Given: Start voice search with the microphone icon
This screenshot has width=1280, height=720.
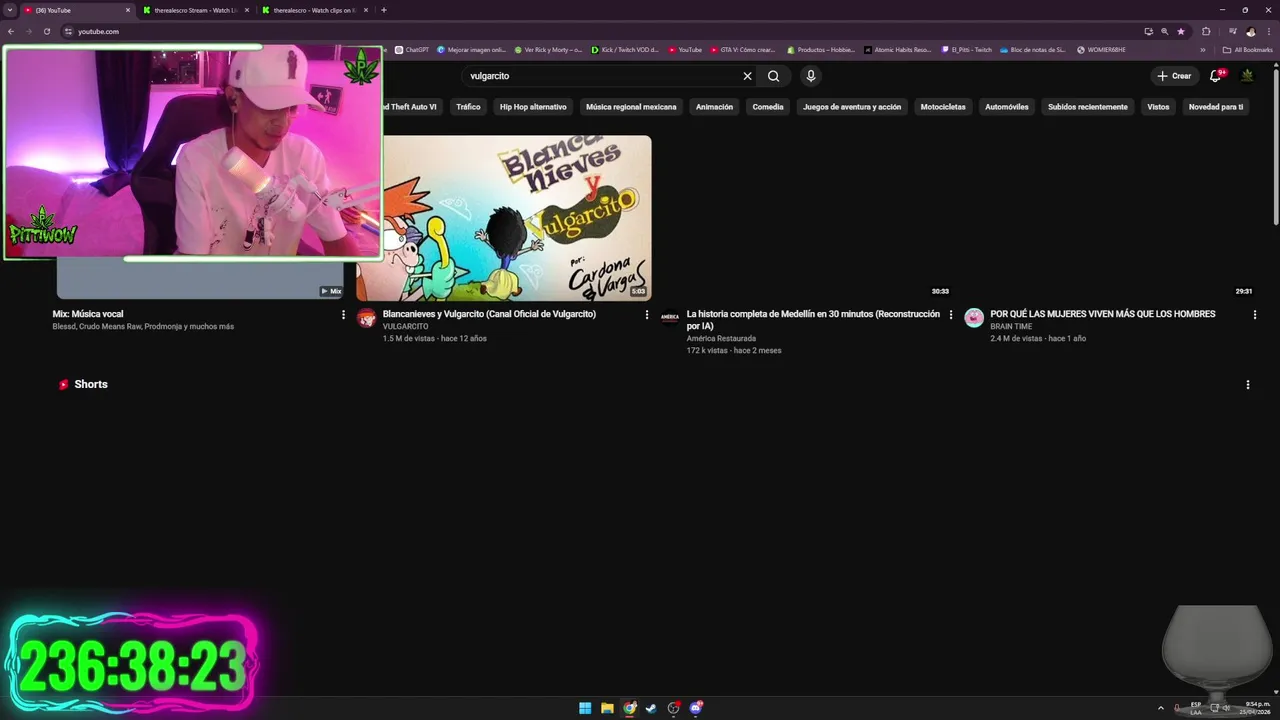Looking at the screenshot, I should click(811, 76).
